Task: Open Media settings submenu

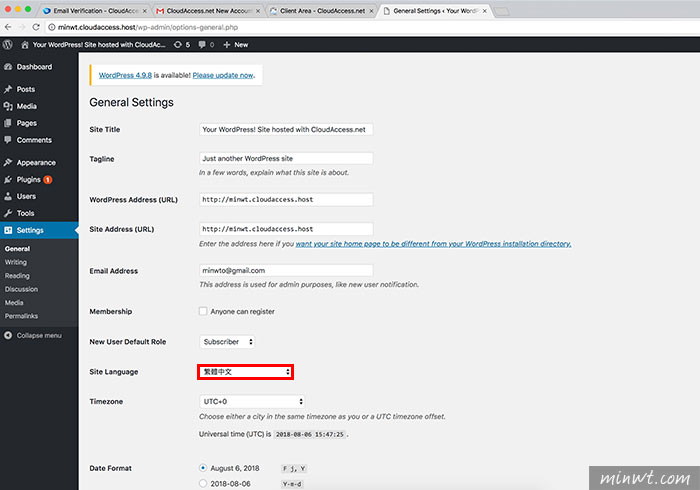Action: tap(14, 303)
